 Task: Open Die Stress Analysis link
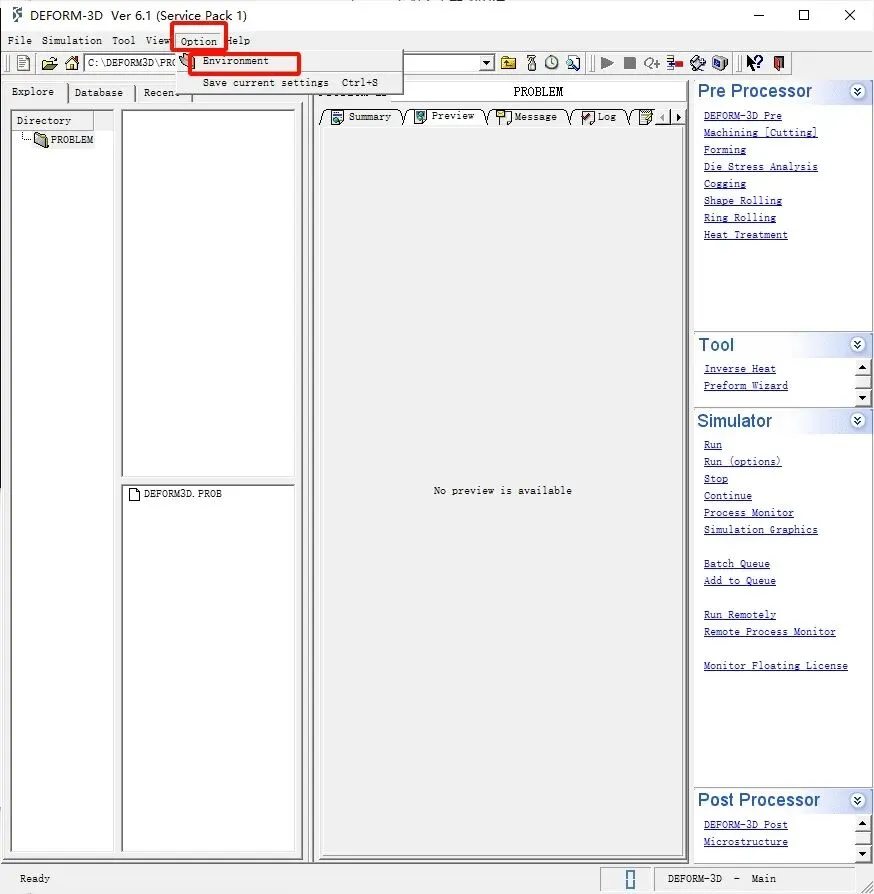pos(761,166)
